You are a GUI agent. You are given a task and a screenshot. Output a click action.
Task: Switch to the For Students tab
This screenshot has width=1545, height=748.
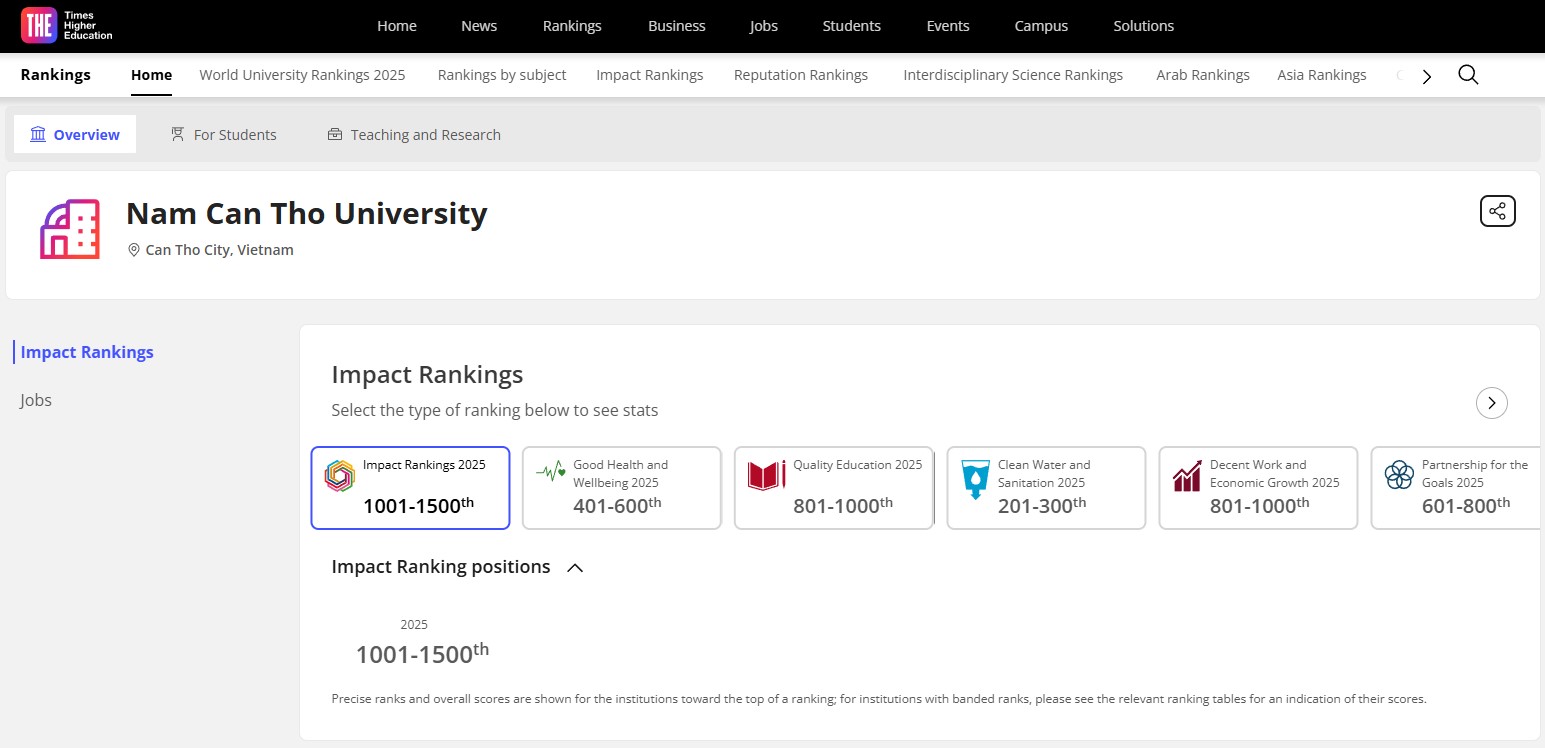(224, 134)
